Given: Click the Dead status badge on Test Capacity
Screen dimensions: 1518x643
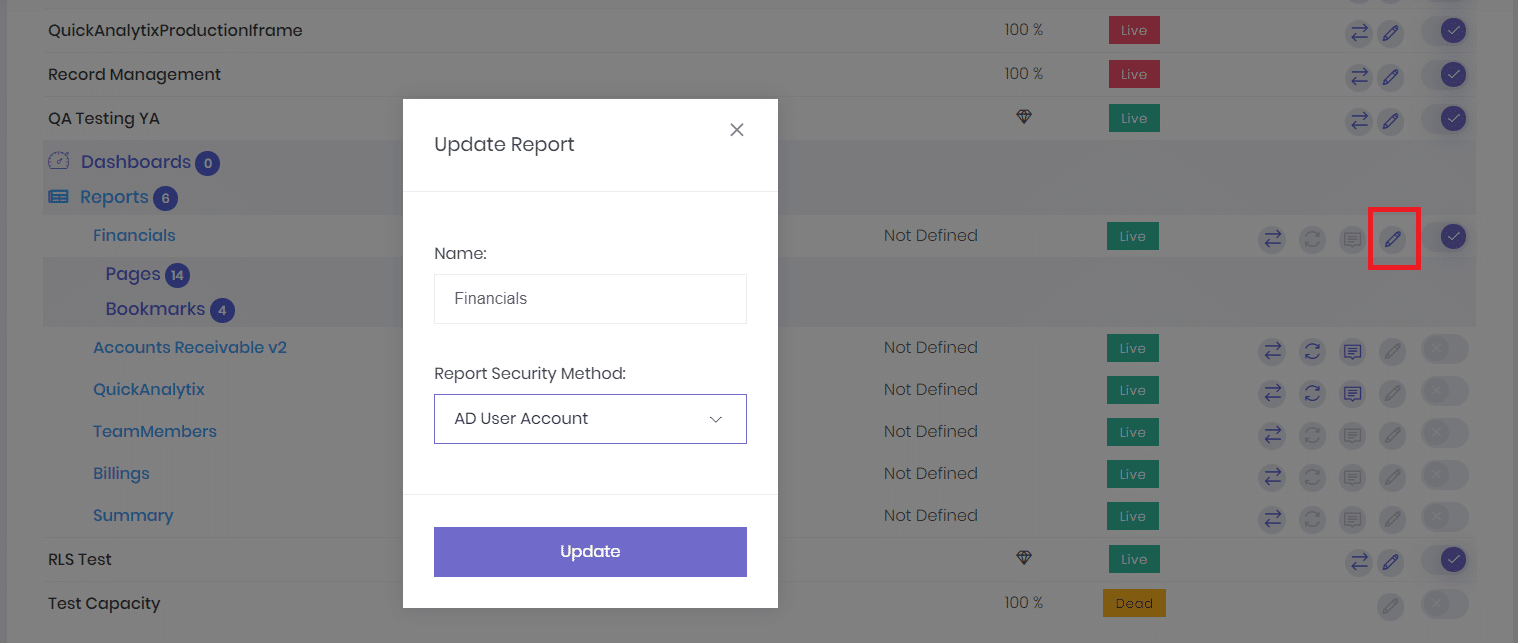Looking at the screenshot, I should pos(1133,603).
